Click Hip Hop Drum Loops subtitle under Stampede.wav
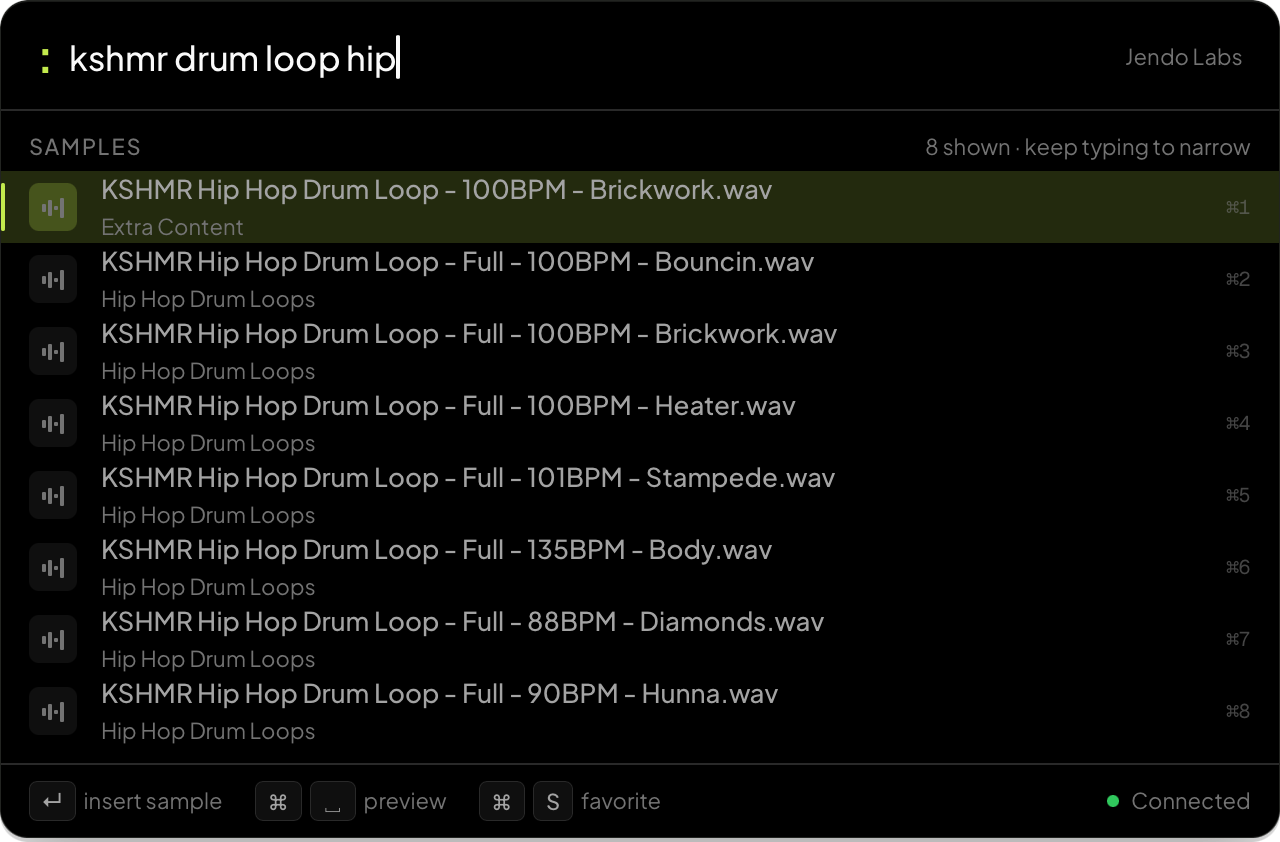 pos(208,515)
